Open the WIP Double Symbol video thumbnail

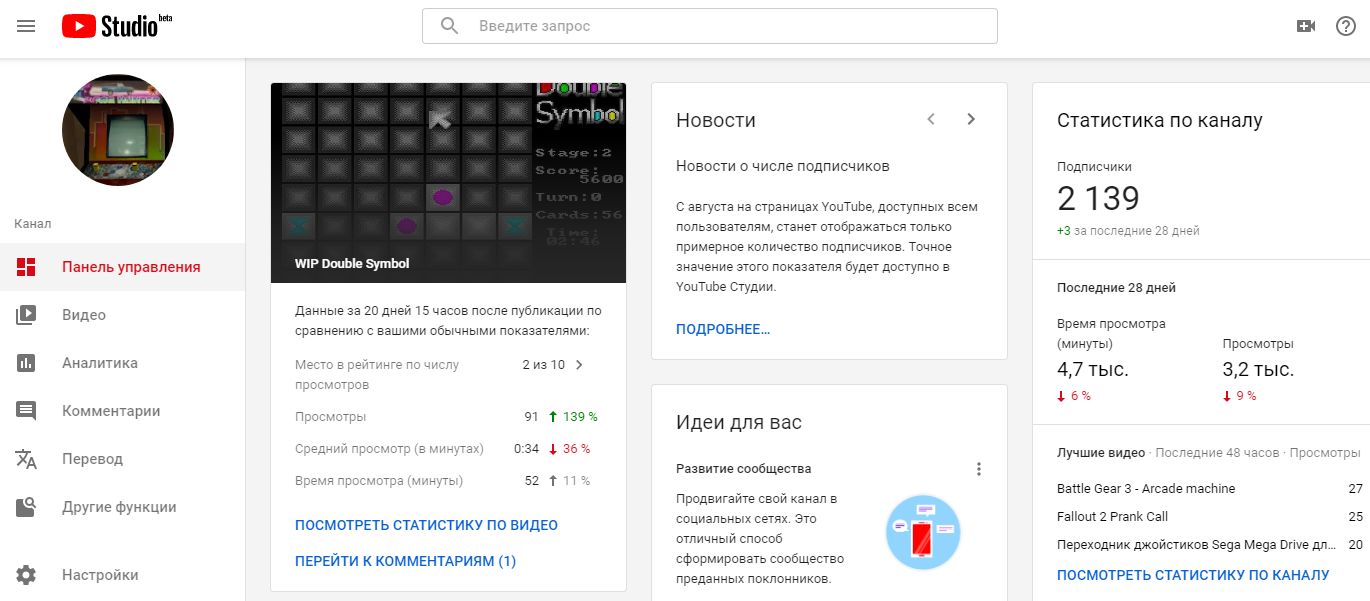(448, 182)
